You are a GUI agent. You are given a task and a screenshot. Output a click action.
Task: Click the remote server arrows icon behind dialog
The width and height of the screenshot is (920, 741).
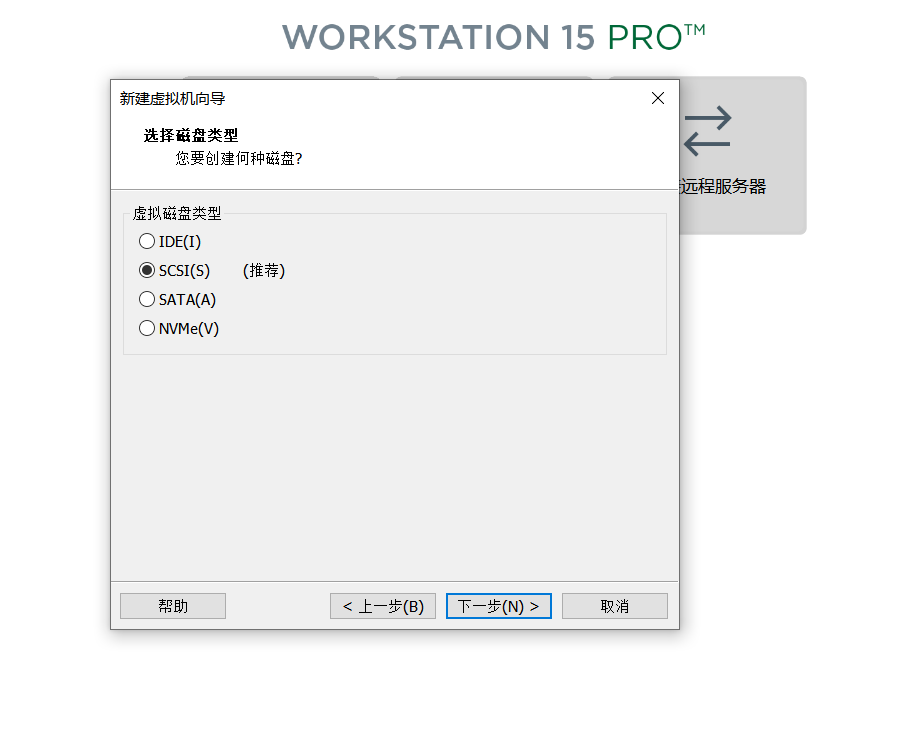click(x=708, y=131)
